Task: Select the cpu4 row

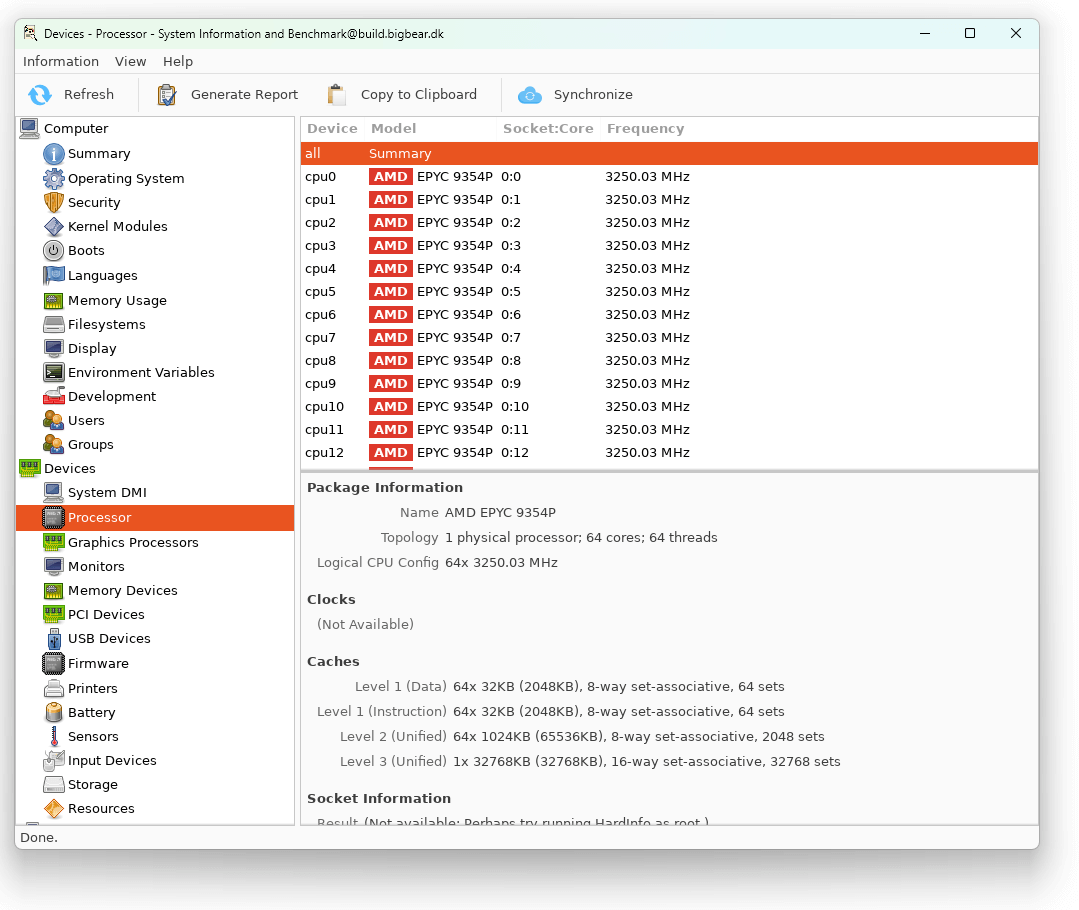Action: coord(669,269)
